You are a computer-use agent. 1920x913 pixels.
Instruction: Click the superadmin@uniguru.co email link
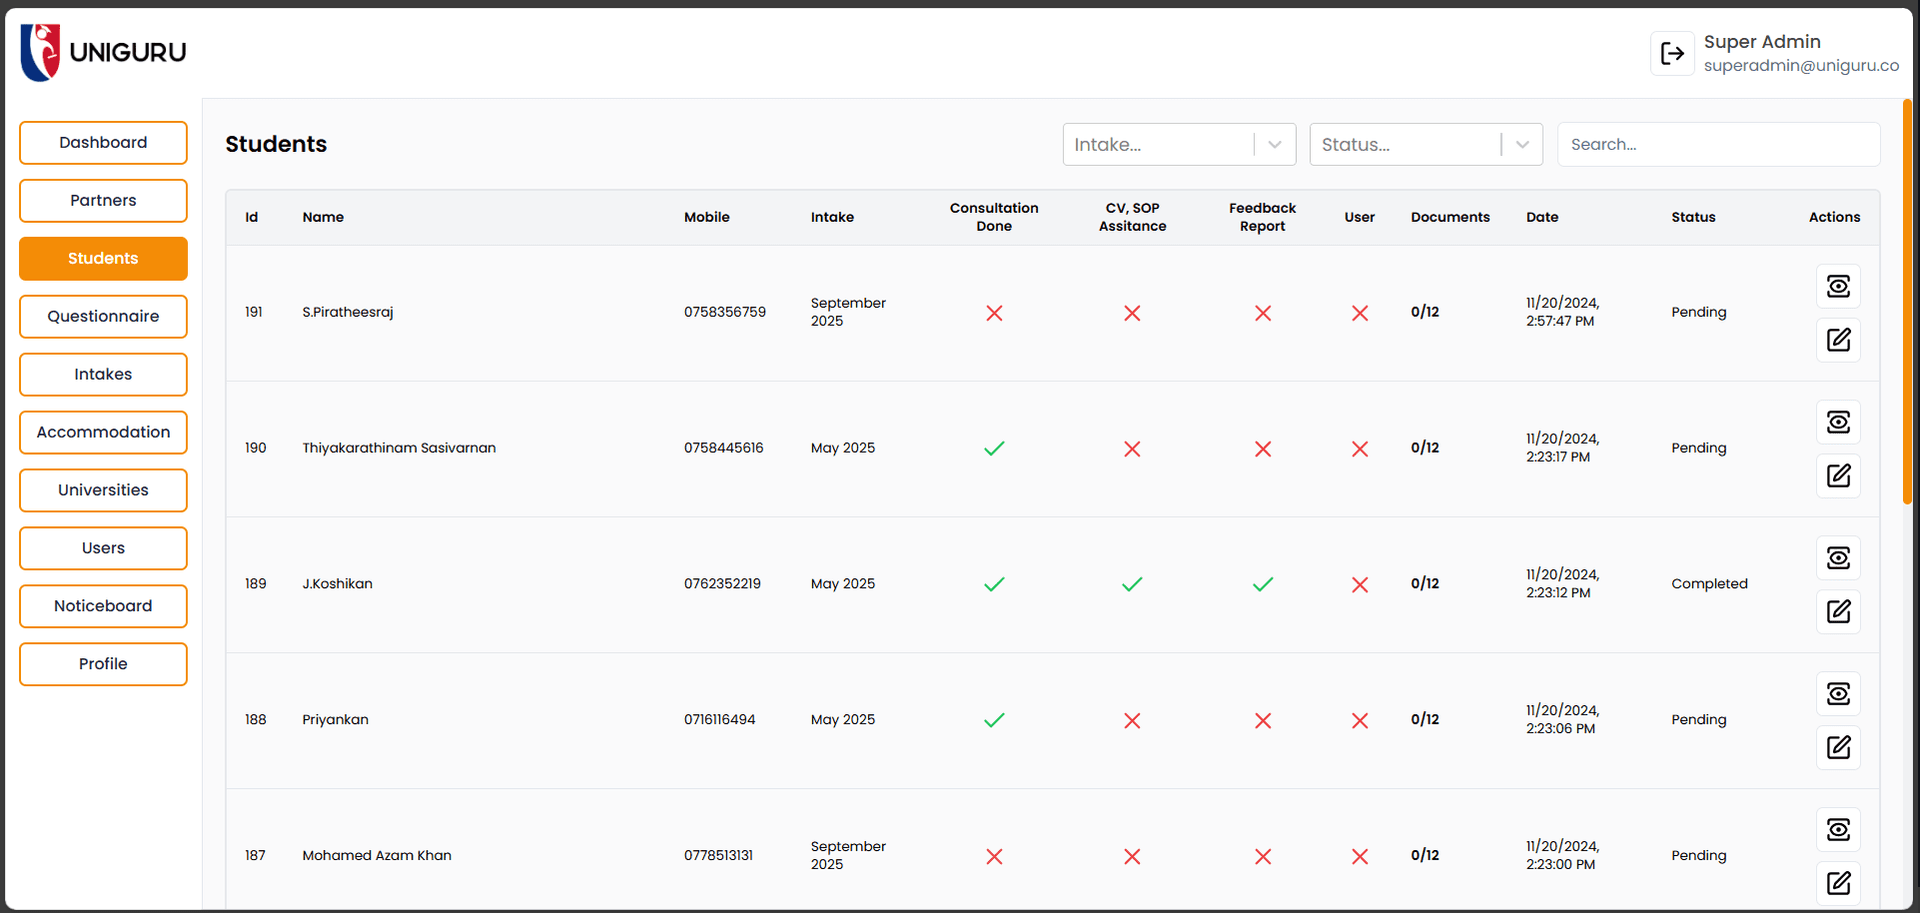tap(1802, 65)
